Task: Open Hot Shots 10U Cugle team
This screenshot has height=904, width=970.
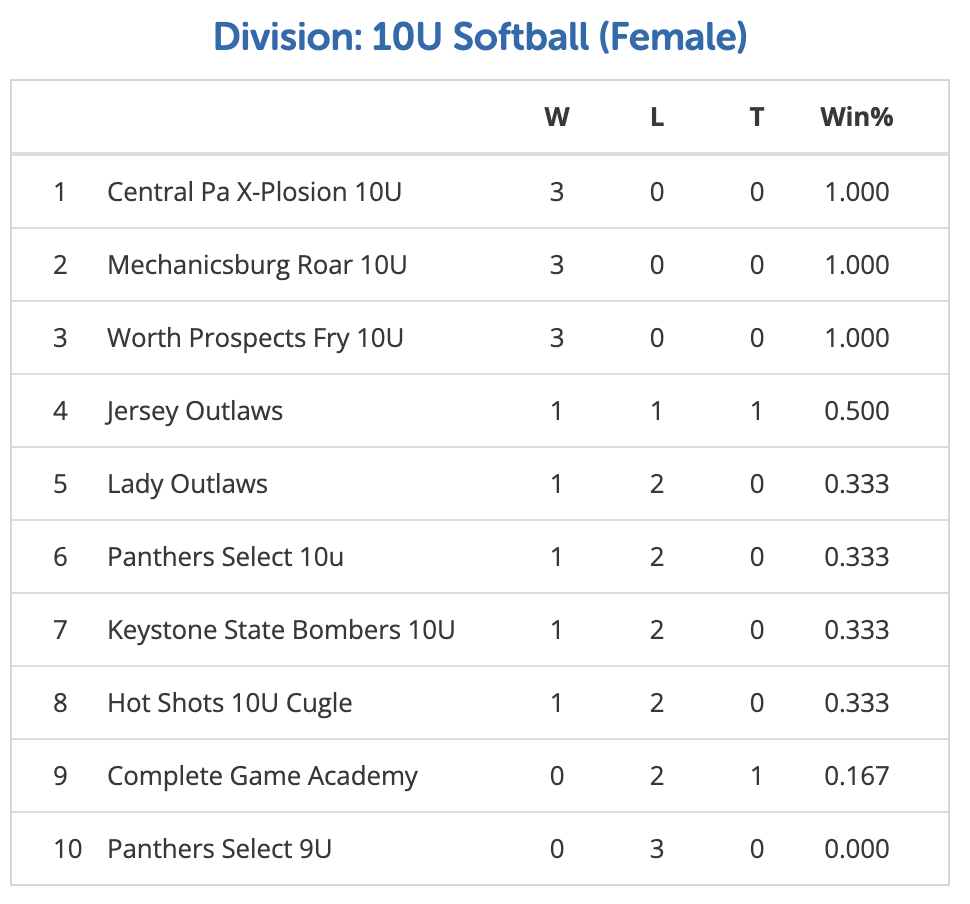Action: tap(230, 703)
